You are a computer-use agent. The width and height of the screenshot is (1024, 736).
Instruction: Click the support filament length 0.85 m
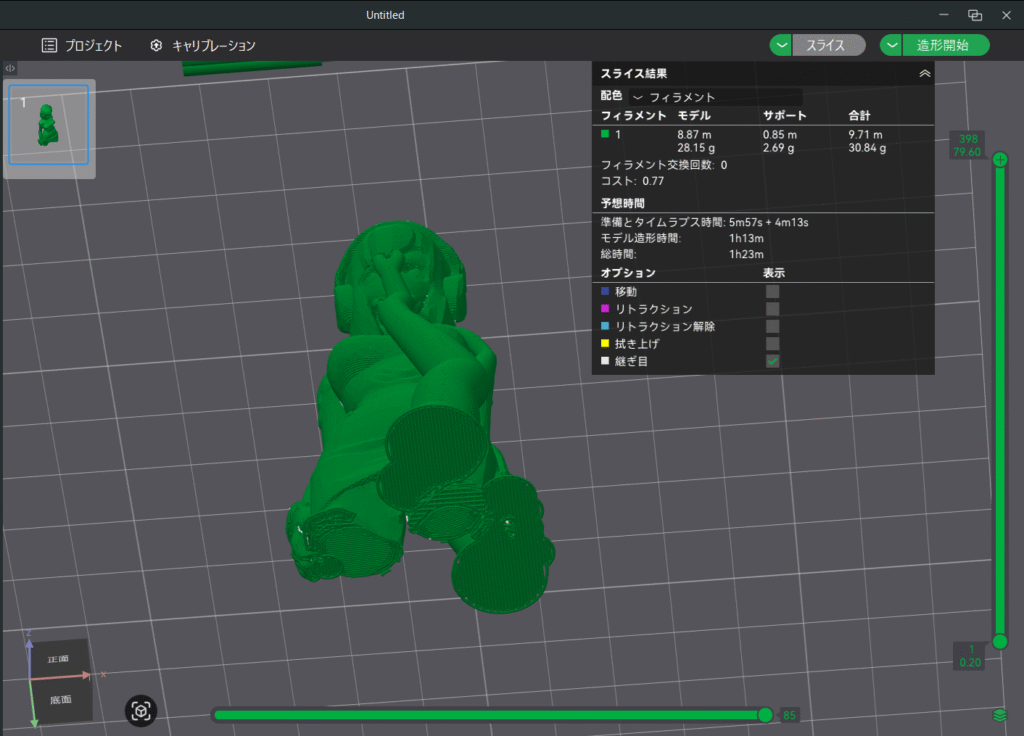(780, 135)
